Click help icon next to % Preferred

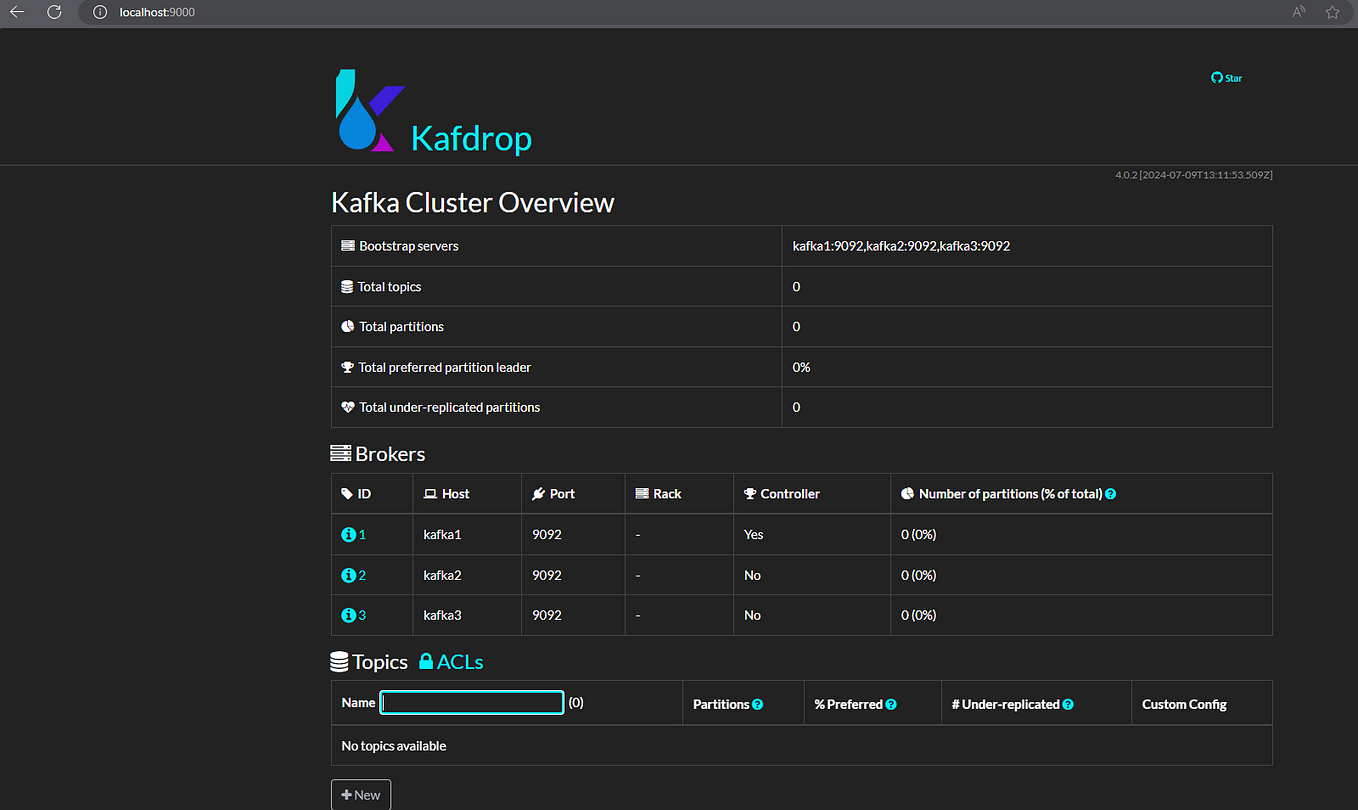(891, 704)
